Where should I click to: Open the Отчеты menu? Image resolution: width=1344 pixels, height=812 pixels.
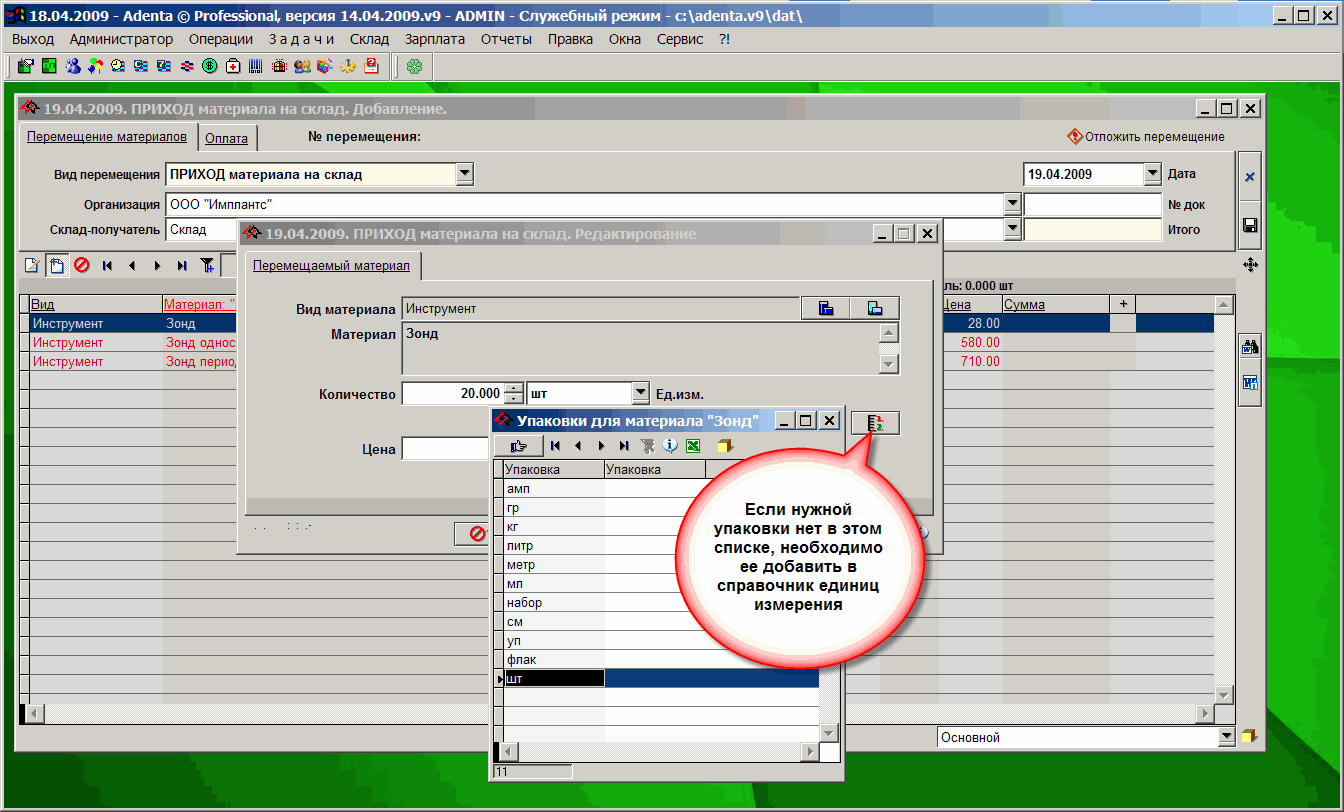[506, 39]
